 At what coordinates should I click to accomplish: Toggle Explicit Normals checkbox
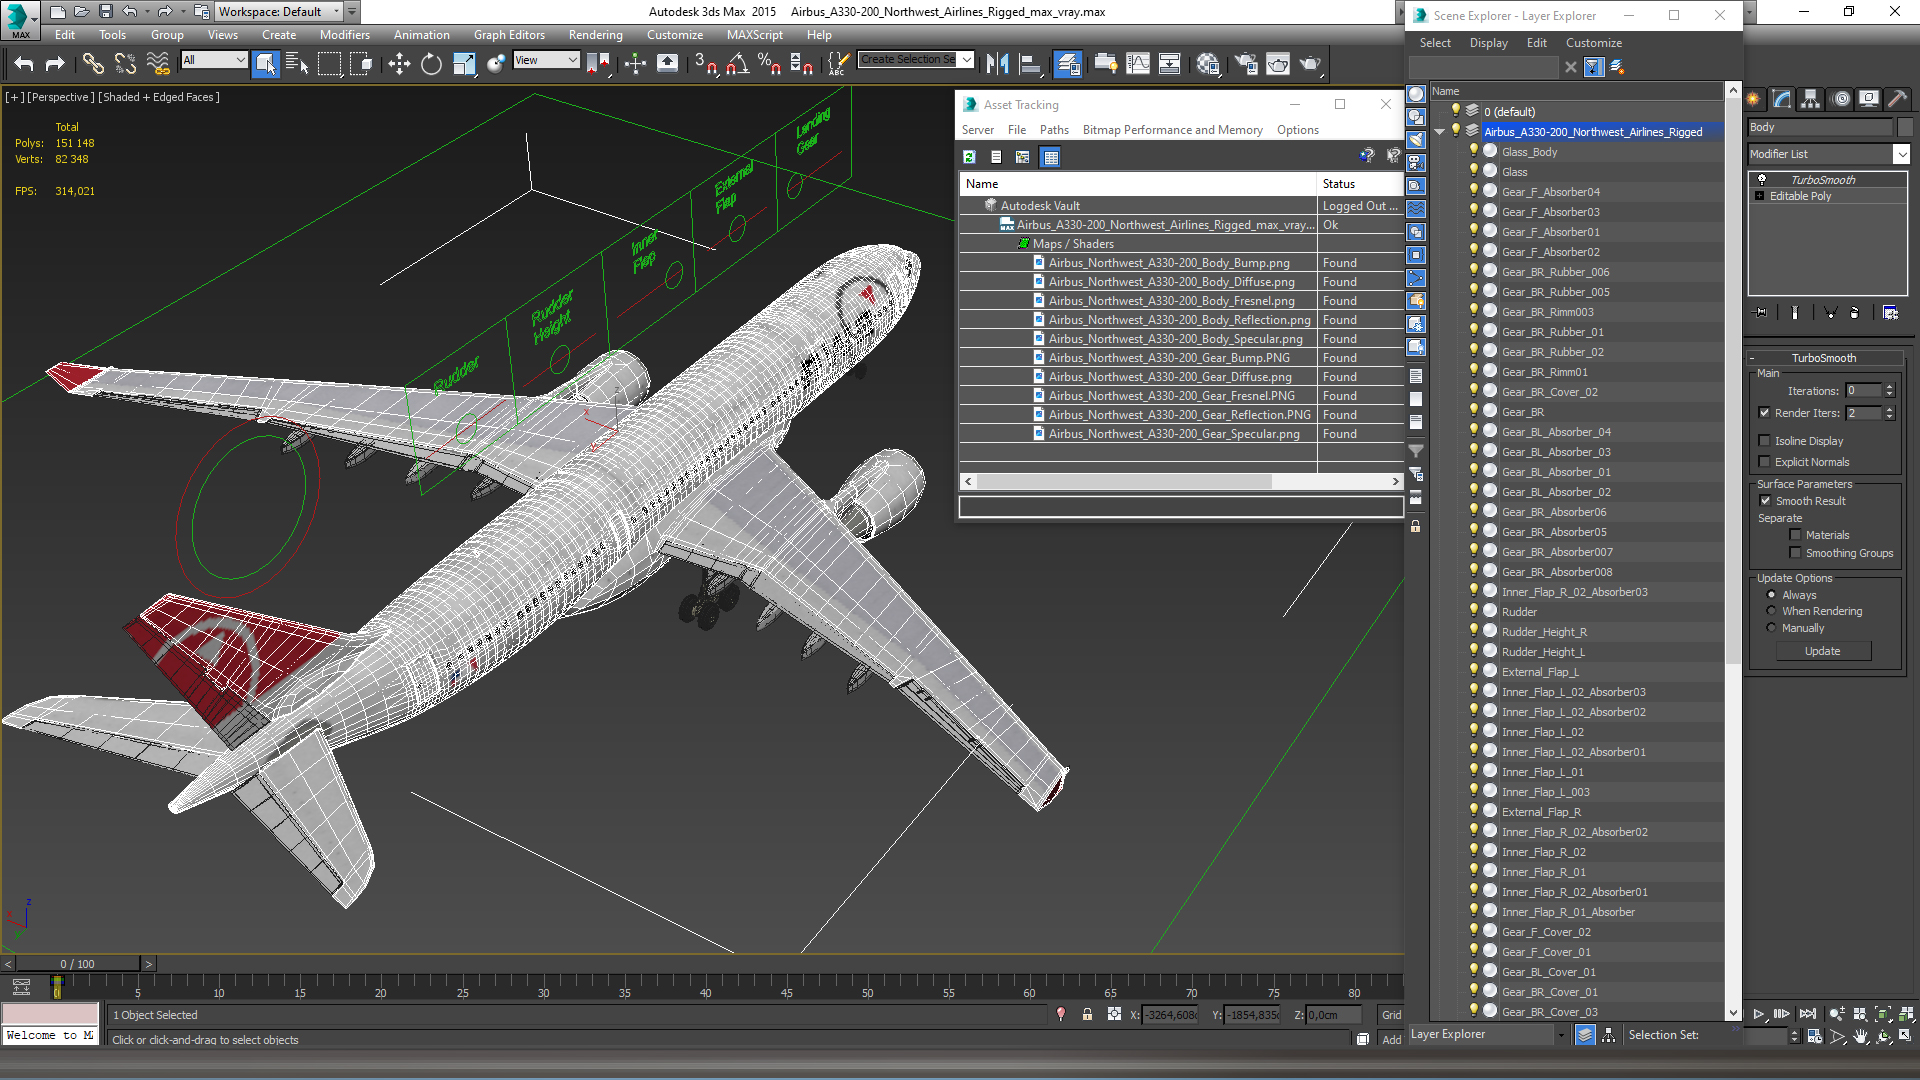1765,462
